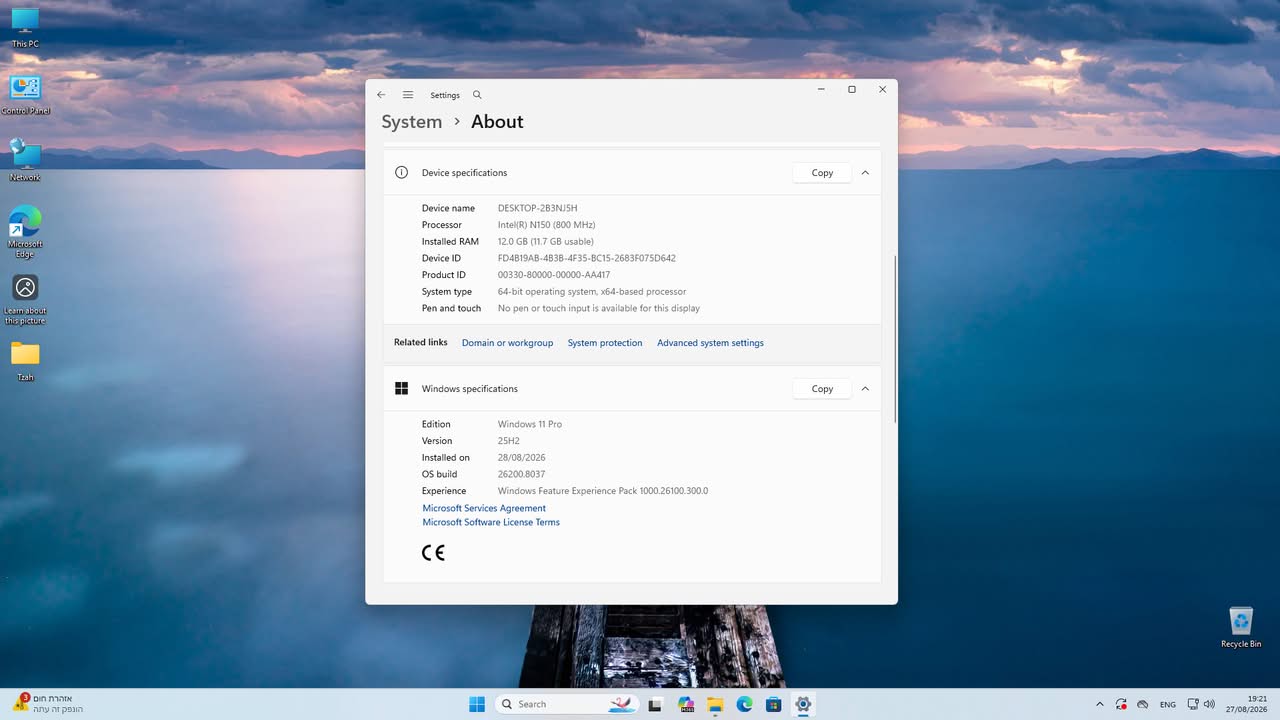Screen dimensions: 1280x720
Task: Click the device name DESKTOP-2B3NJ5H
Action: [538, 208]
